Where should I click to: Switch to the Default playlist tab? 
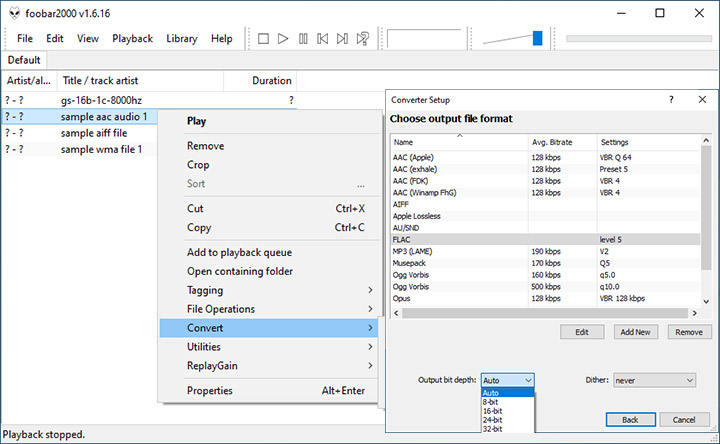click(24, 60)
